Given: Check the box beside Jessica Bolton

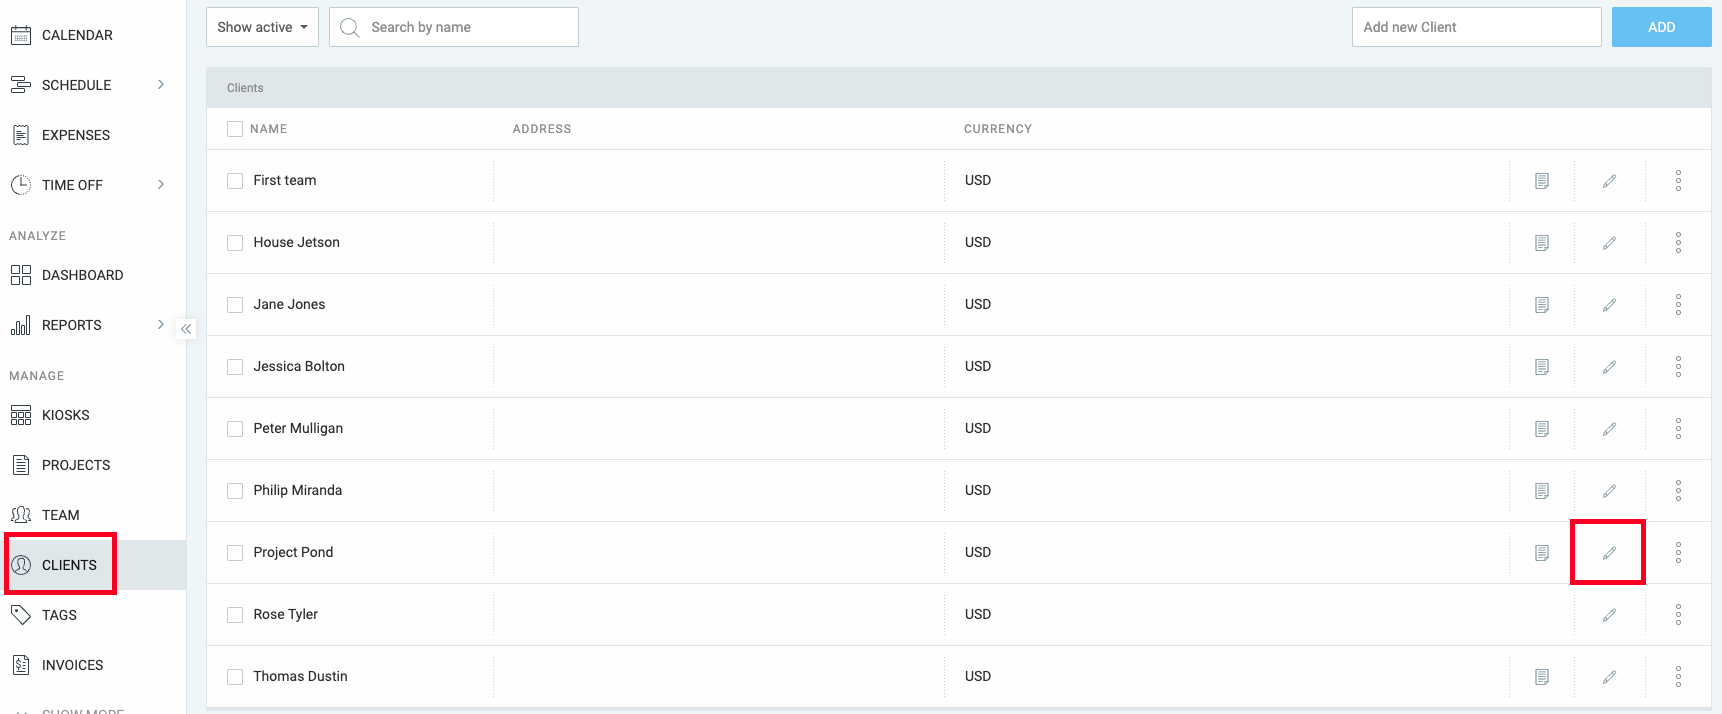Looking at the screenshot, I should click(x=235, y=367).
